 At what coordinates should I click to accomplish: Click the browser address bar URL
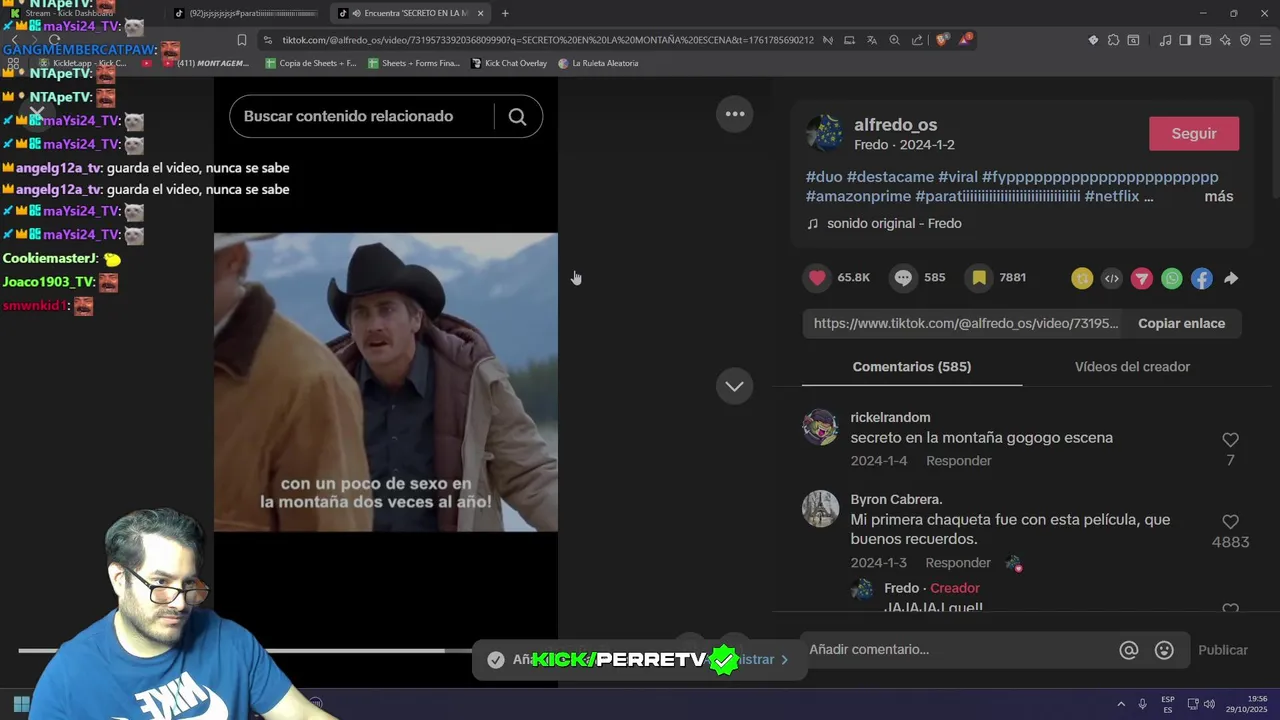tap(547, 40)
